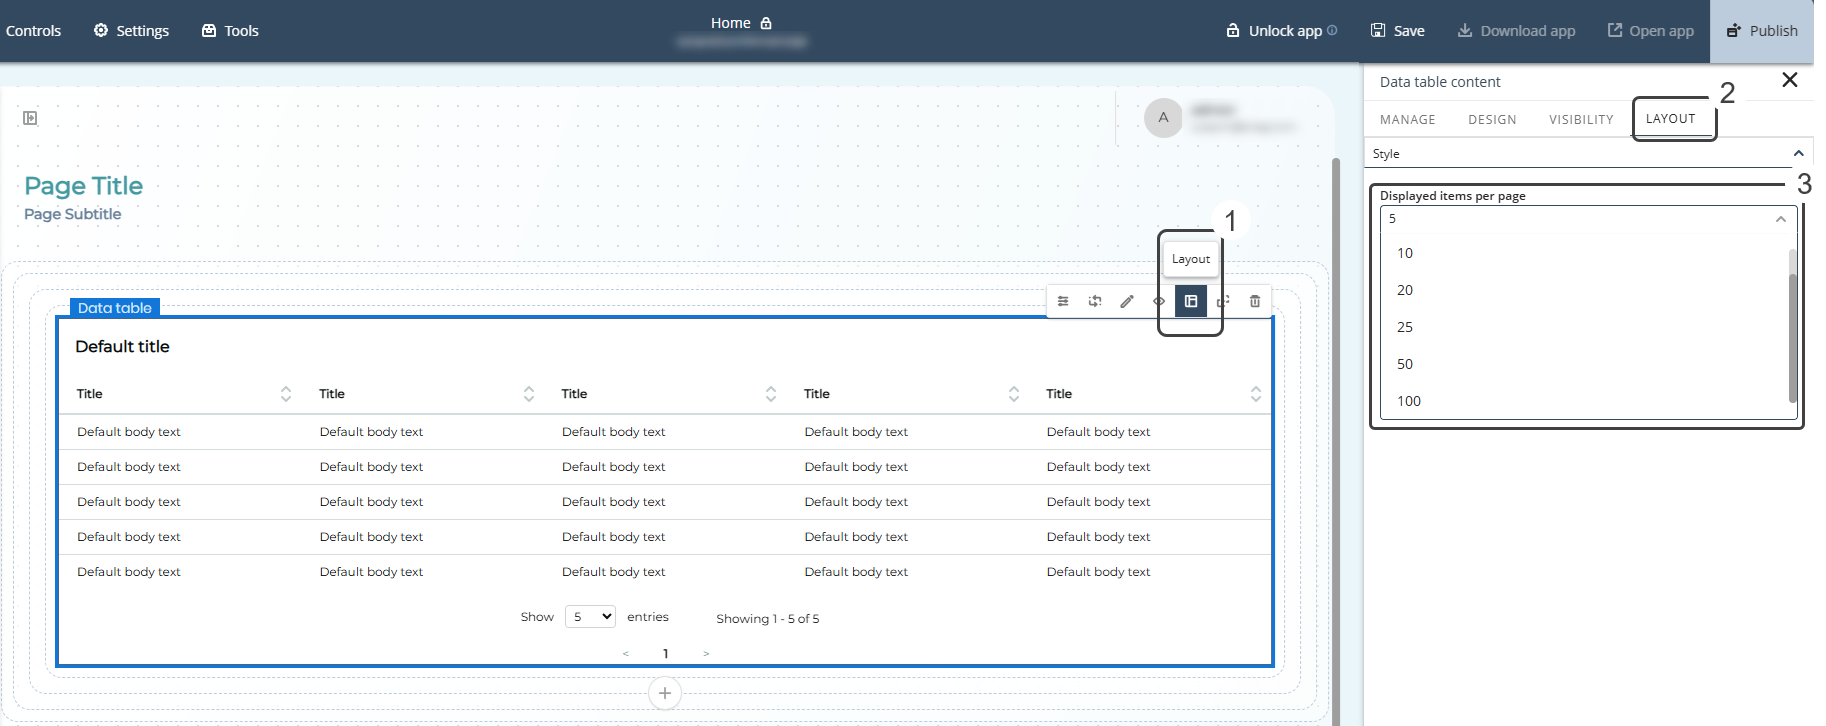Collapse the Style section
This screenshot has width=1826, height=726.
click(x=1798, y=154)
